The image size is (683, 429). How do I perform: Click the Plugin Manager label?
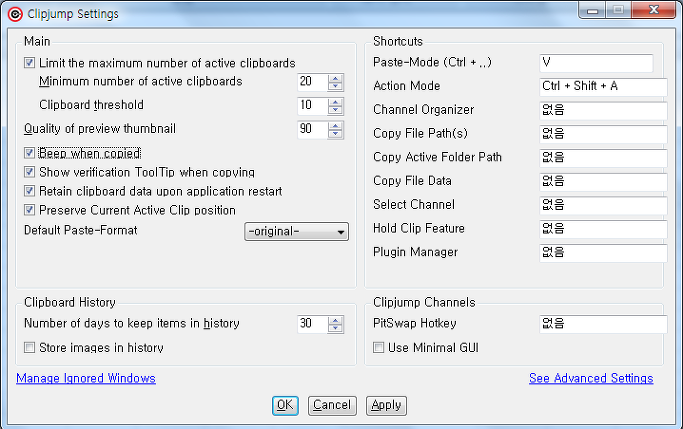pyautogui.click(x=416, y=252)
